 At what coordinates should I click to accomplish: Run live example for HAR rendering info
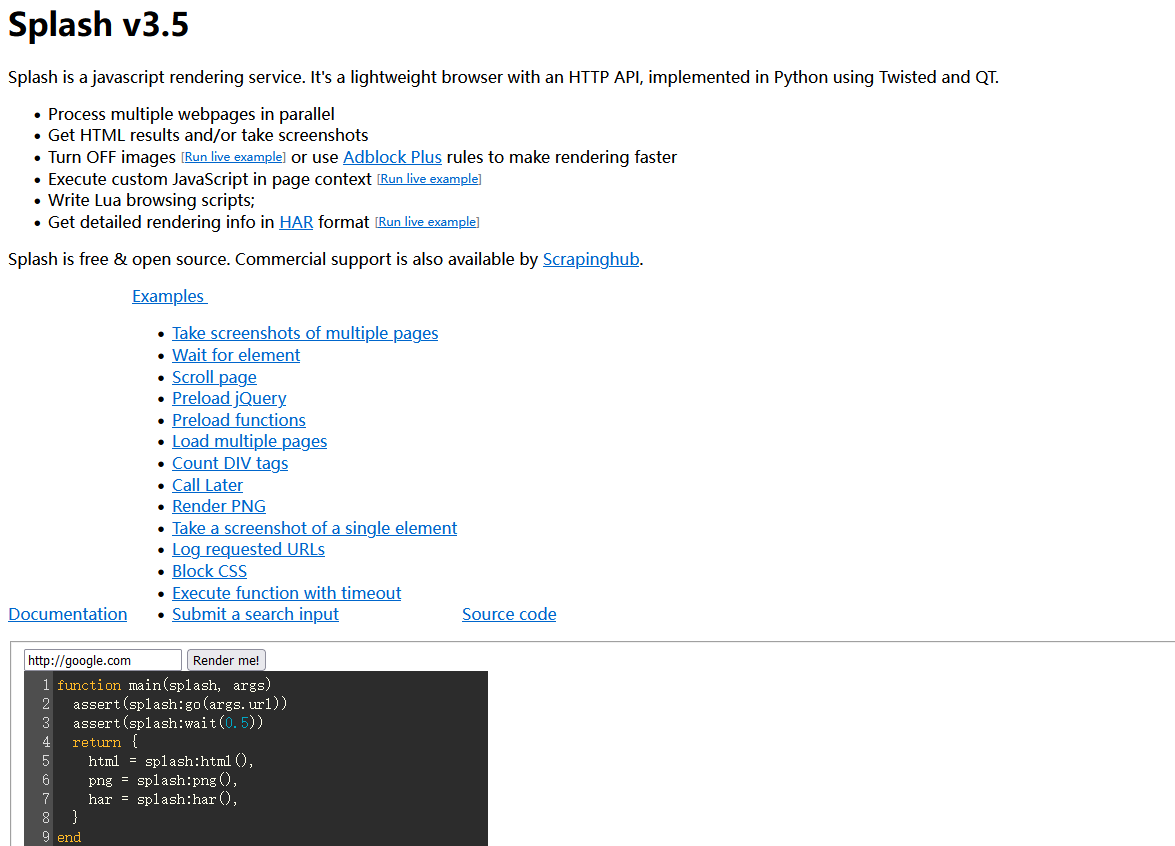point(427,222)
